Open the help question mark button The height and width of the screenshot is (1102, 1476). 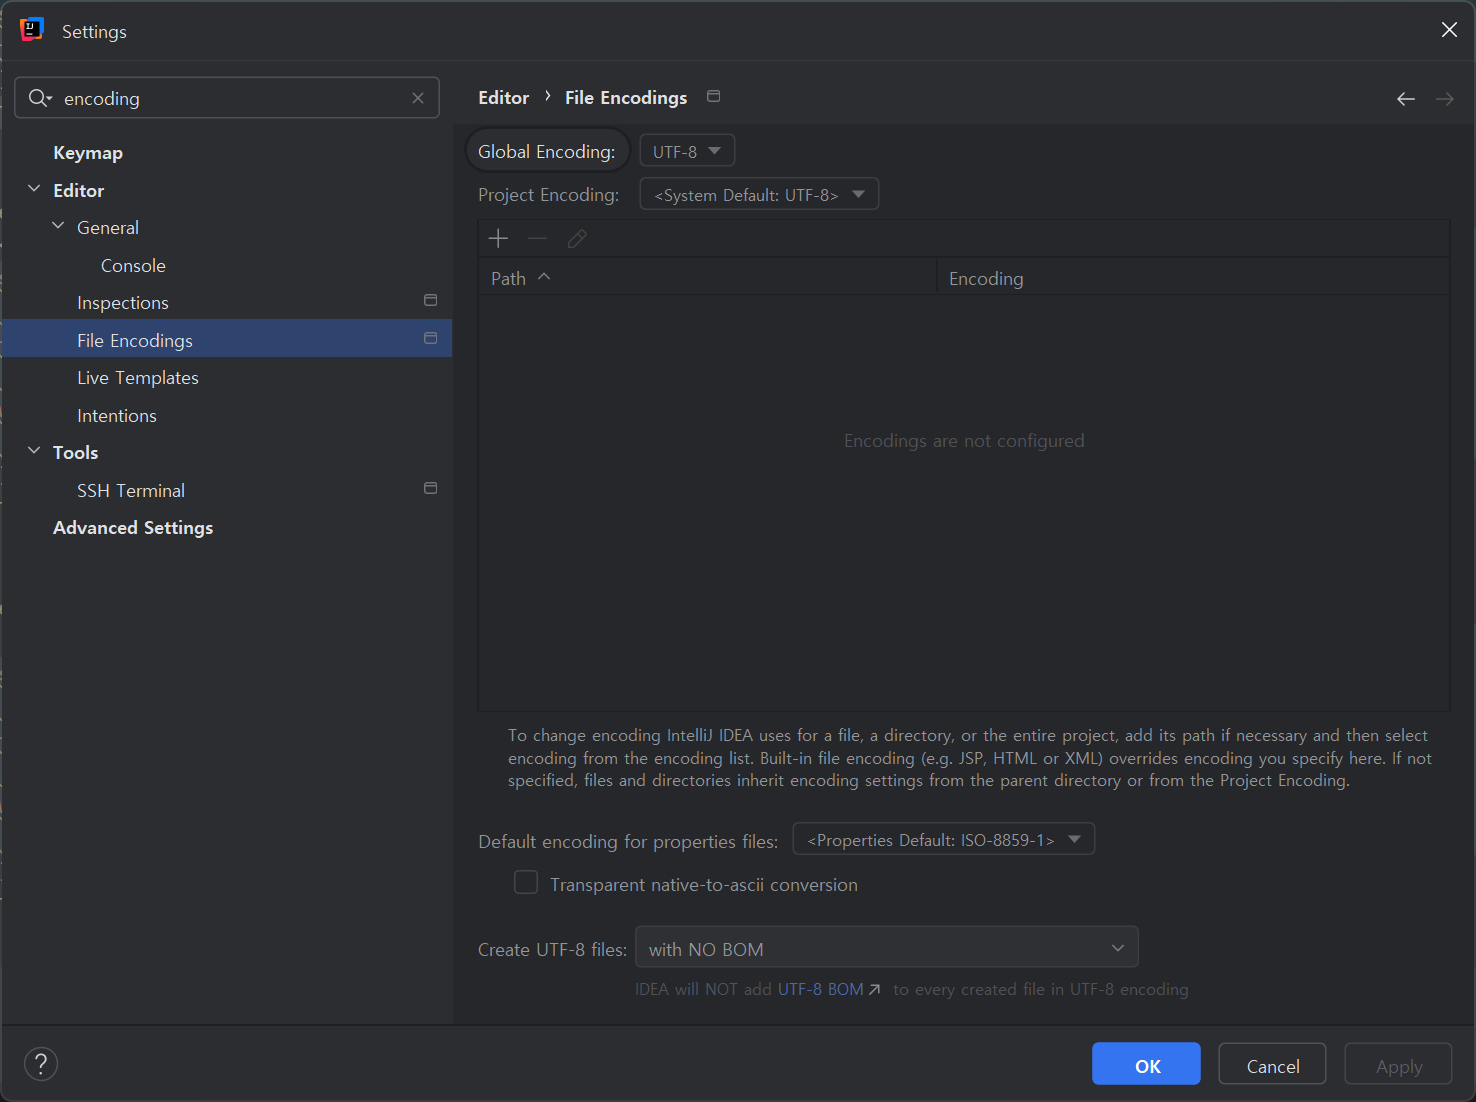pos(41,1064)
